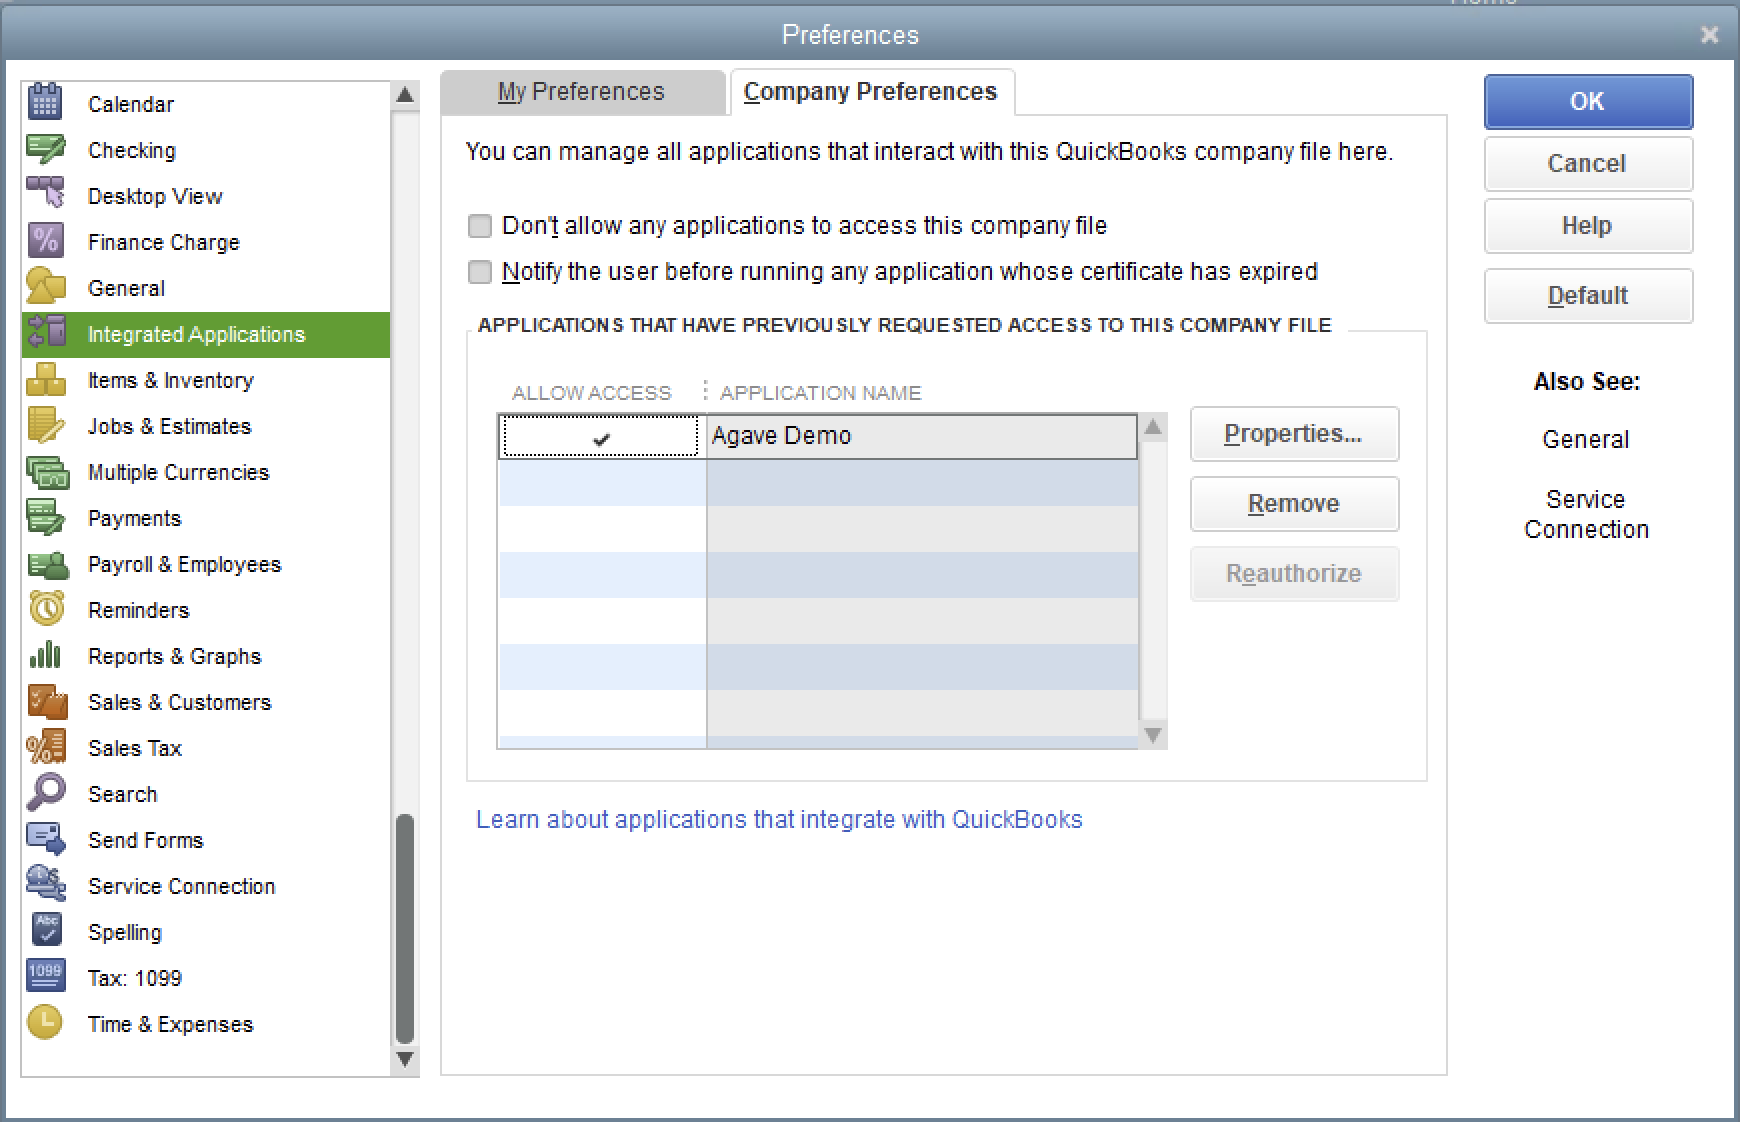
Task: Click category list scroll up arrow
Action: pyautogui.click(x=405, y=96)
